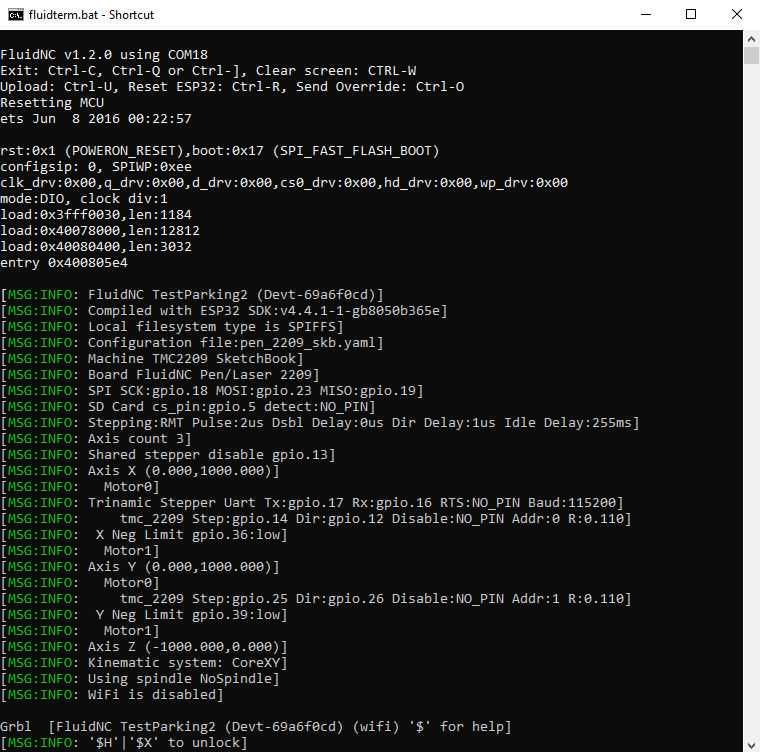This screenshot has width=760, height=752.
Task: Click the 'tmc_2209 Step:gpio.25 Dir:gpio.26' line
Action: coord(316,599)
